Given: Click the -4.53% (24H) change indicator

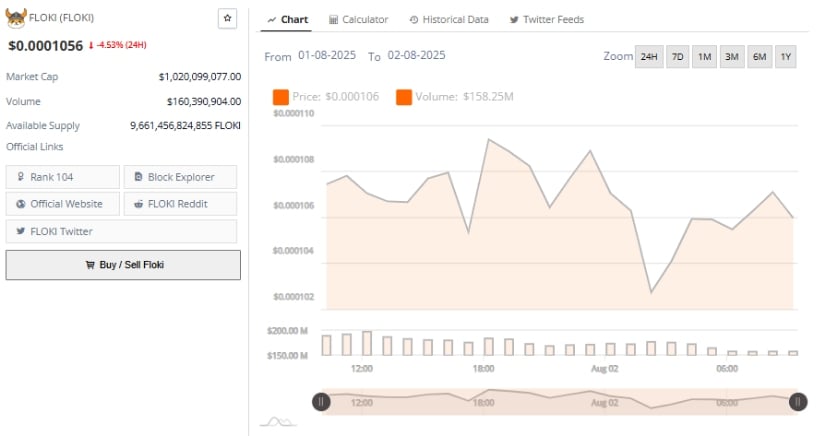Looking at the screenshot, I should (117, 45).
